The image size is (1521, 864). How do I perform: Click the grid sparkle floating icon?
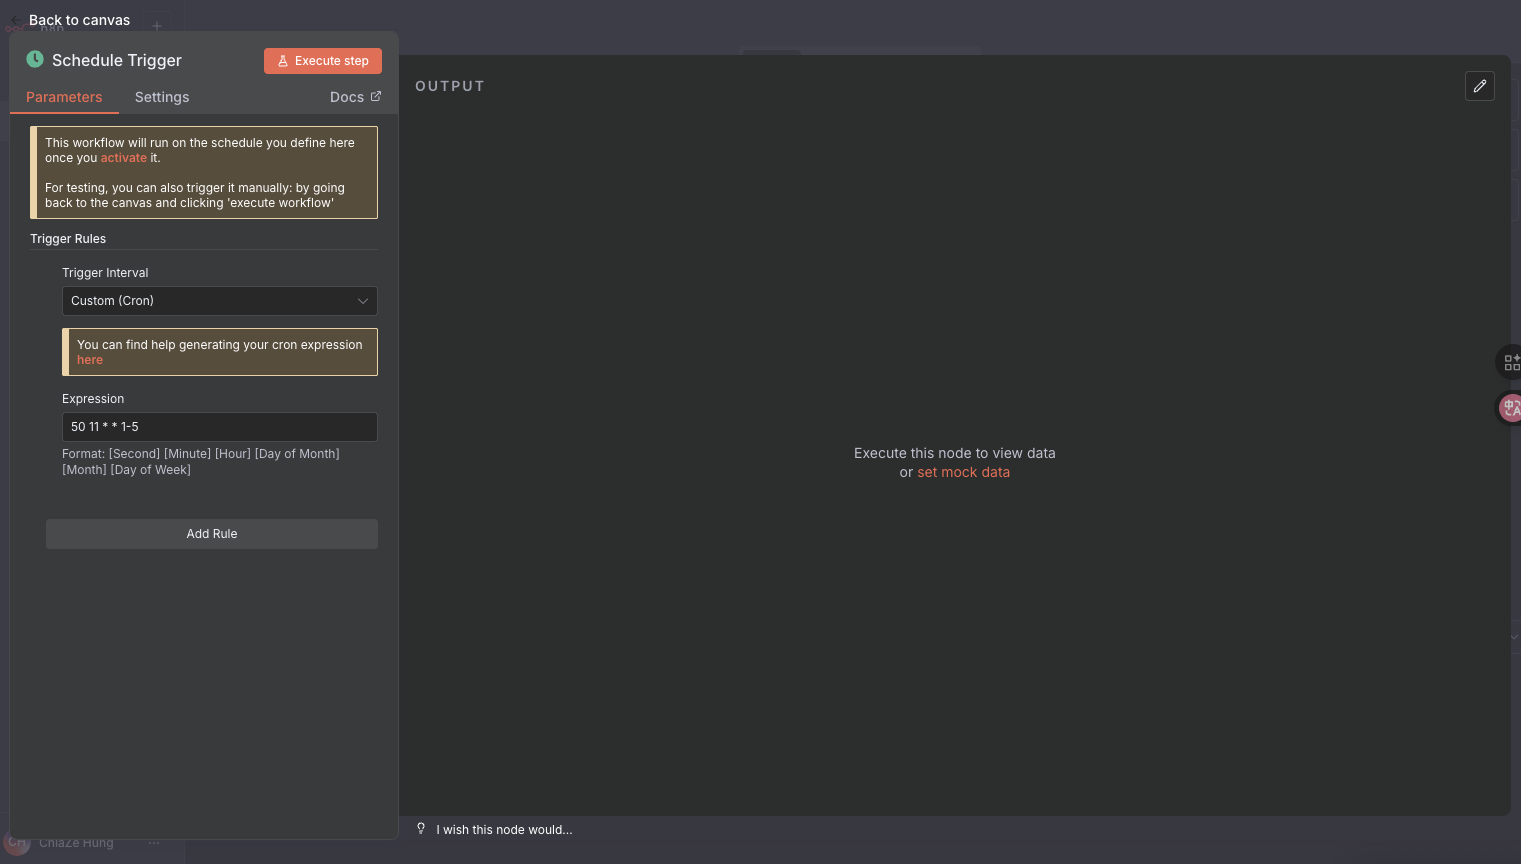click(1511, 362)
